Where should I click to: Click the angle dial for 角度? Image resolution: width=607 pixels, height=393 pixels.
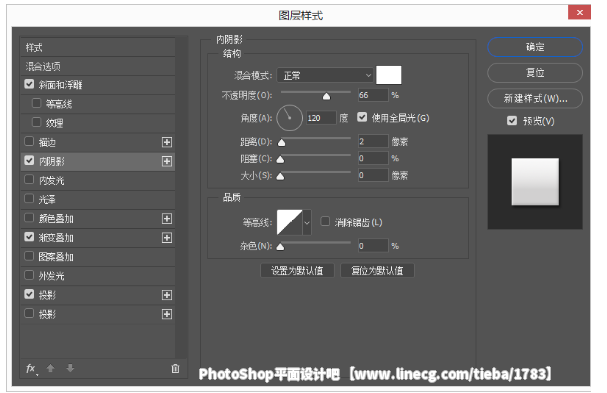pos(289,118)
